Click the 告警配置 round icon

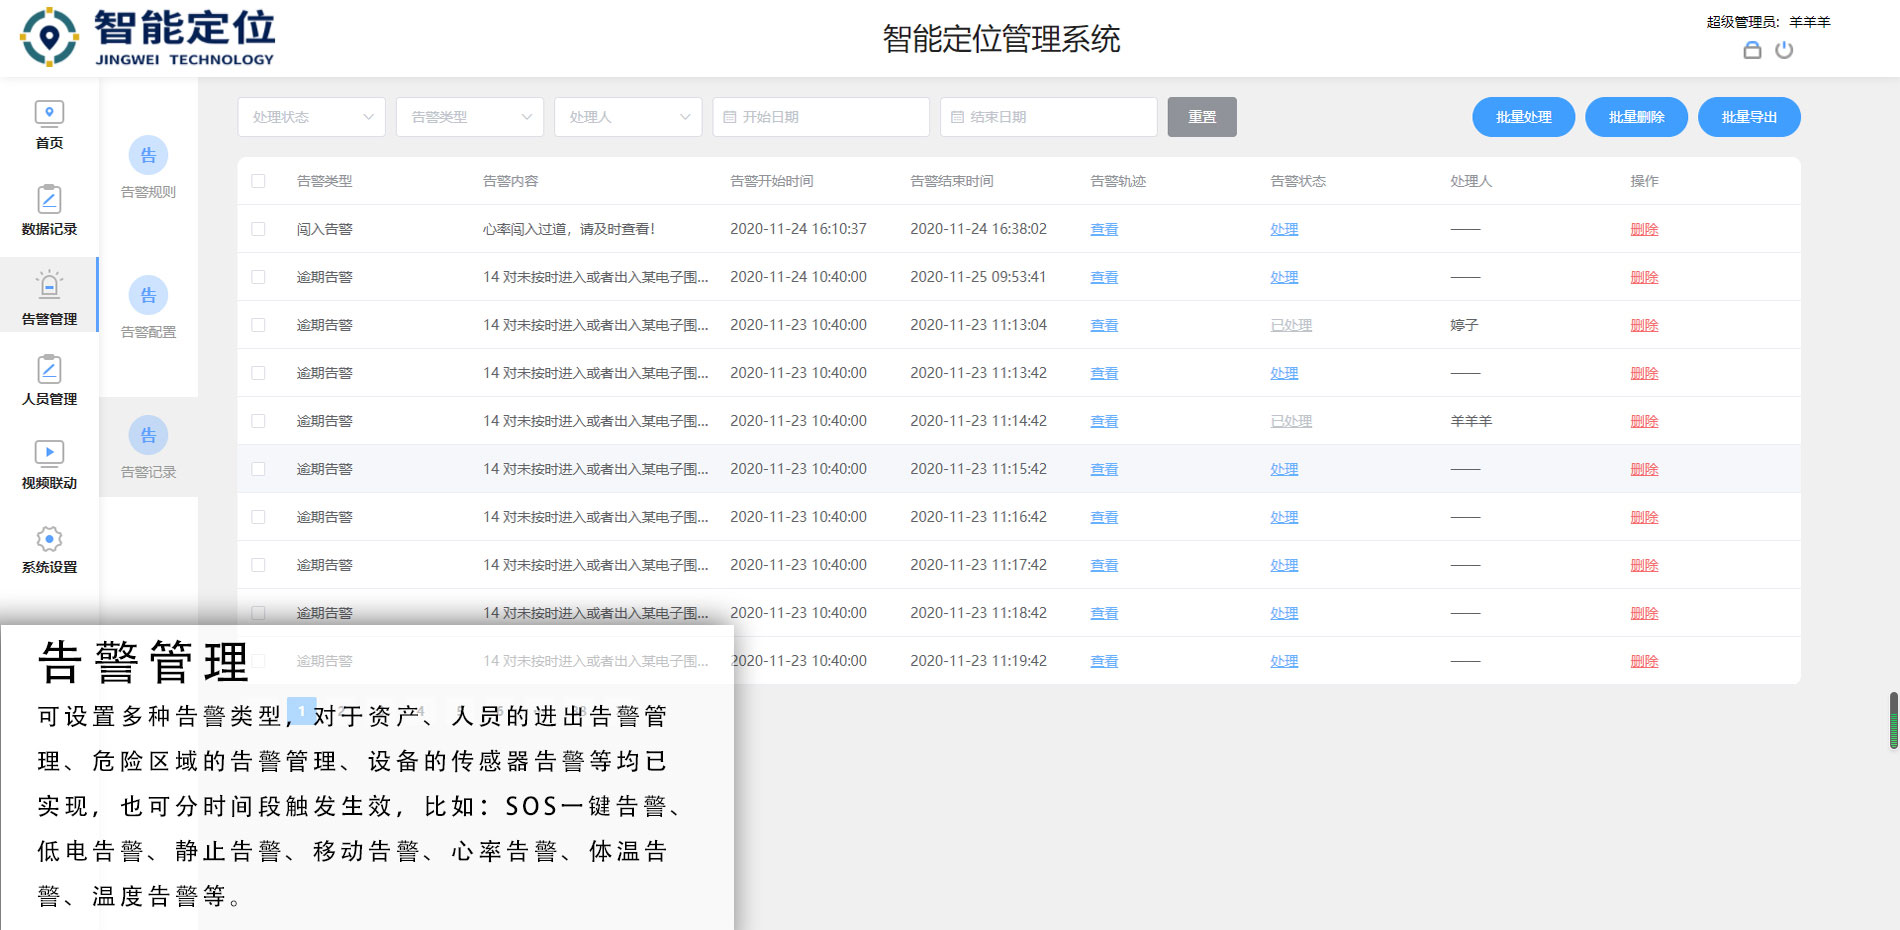(148, 295)
